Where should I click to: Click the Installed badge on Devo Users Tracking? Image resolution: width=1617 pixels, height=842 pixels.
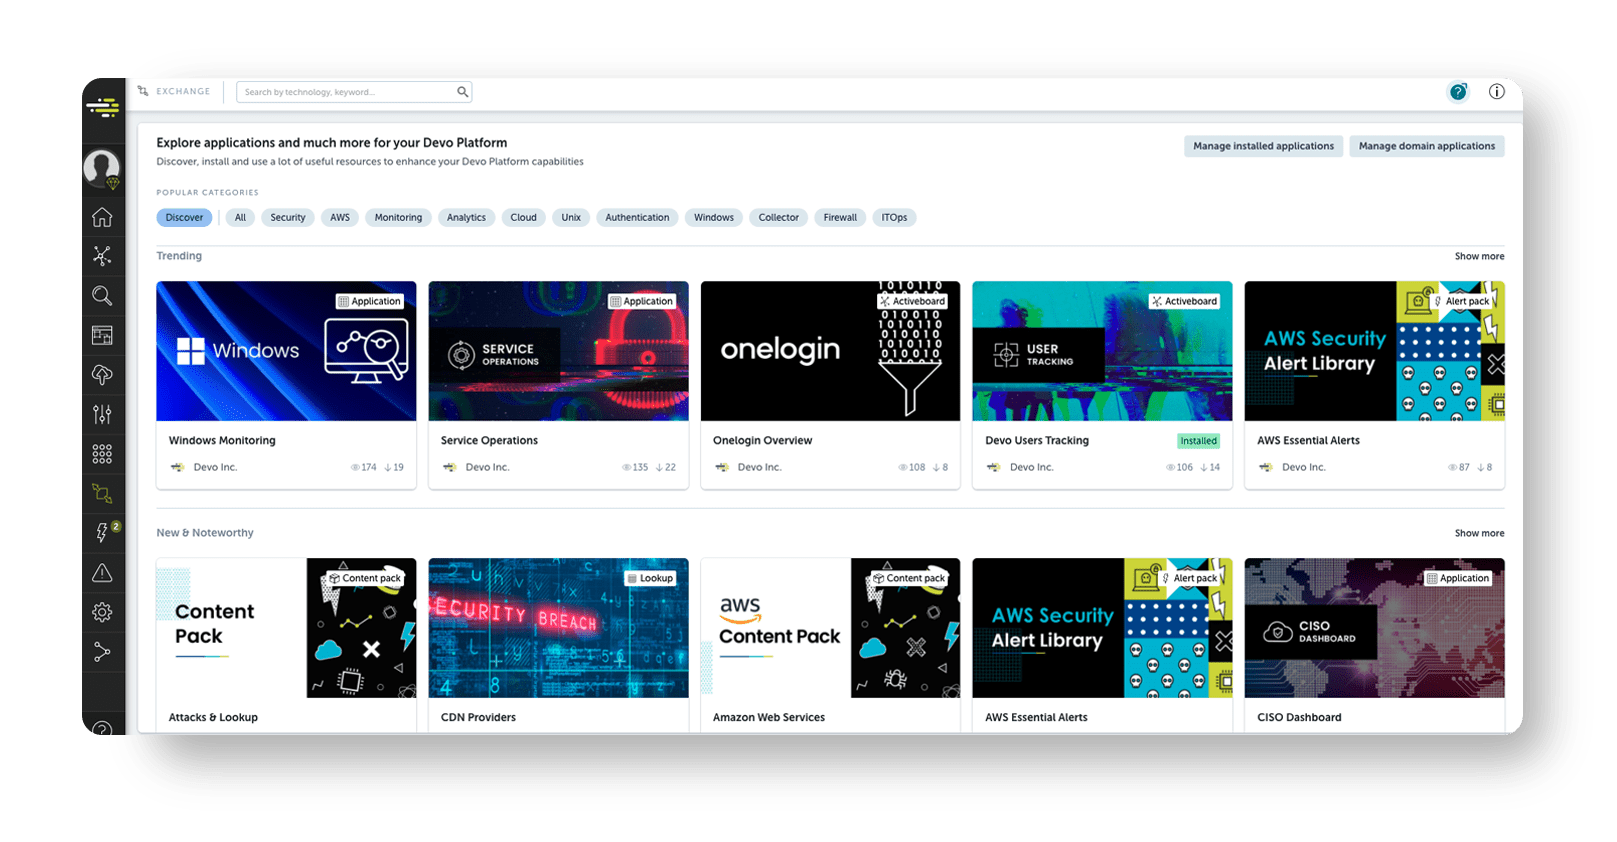[x=1198, y=441]
